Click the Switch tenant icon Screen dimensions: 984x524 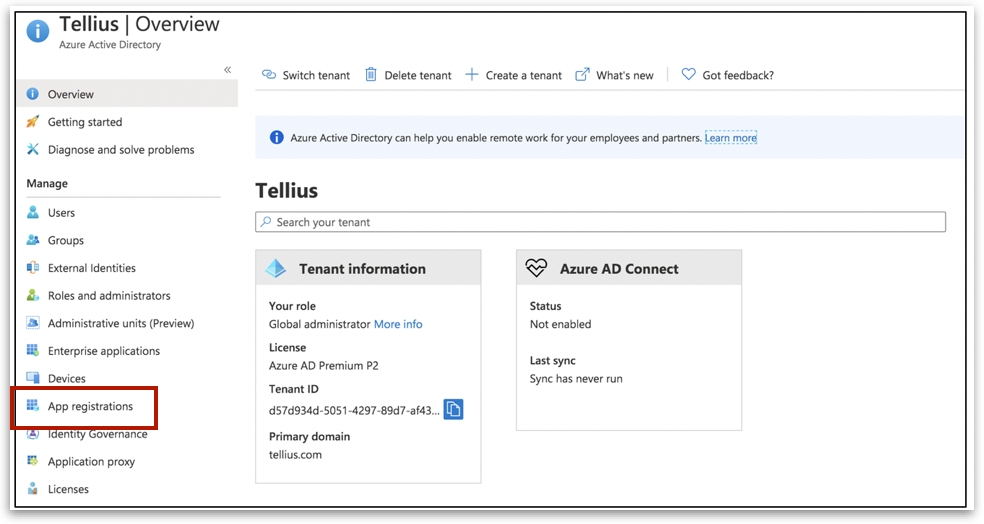tap(268, 75)
